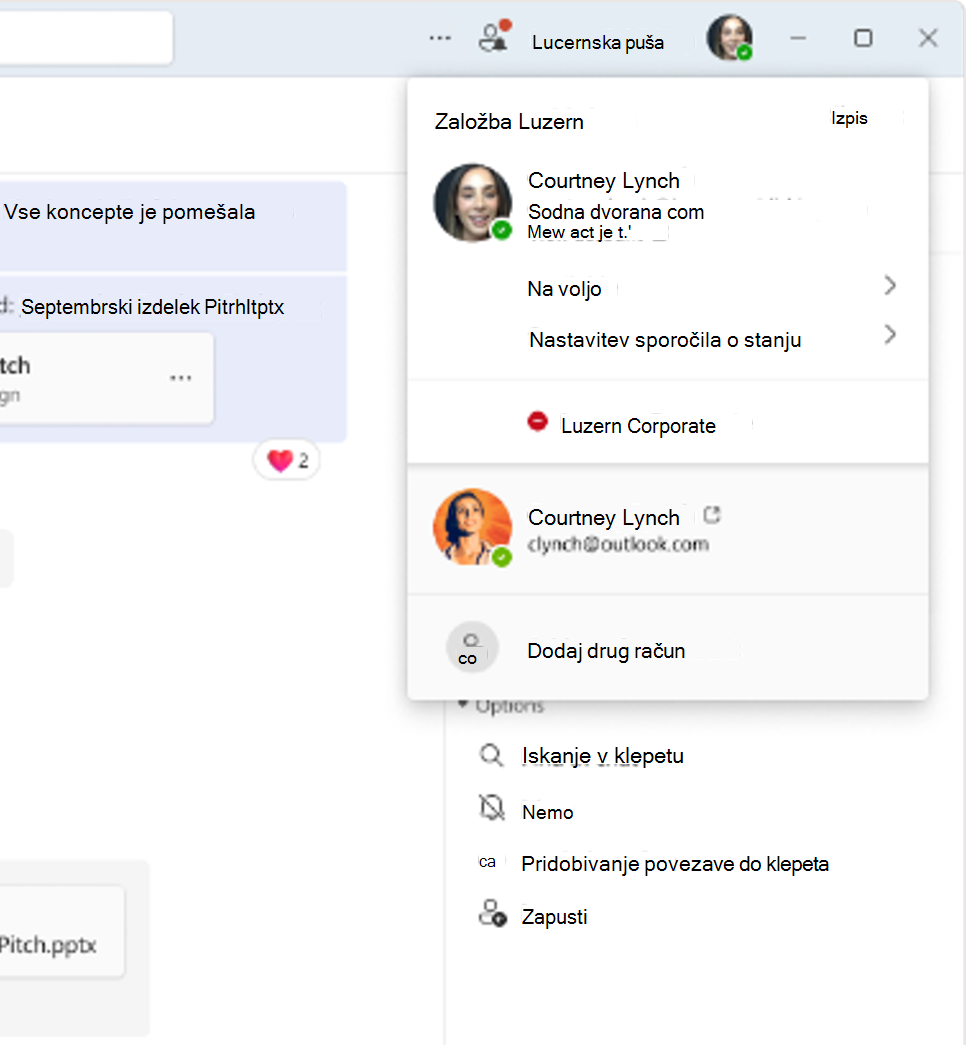Click the open-in-new-window icon beside Courtney Lynch

point(712,515)
